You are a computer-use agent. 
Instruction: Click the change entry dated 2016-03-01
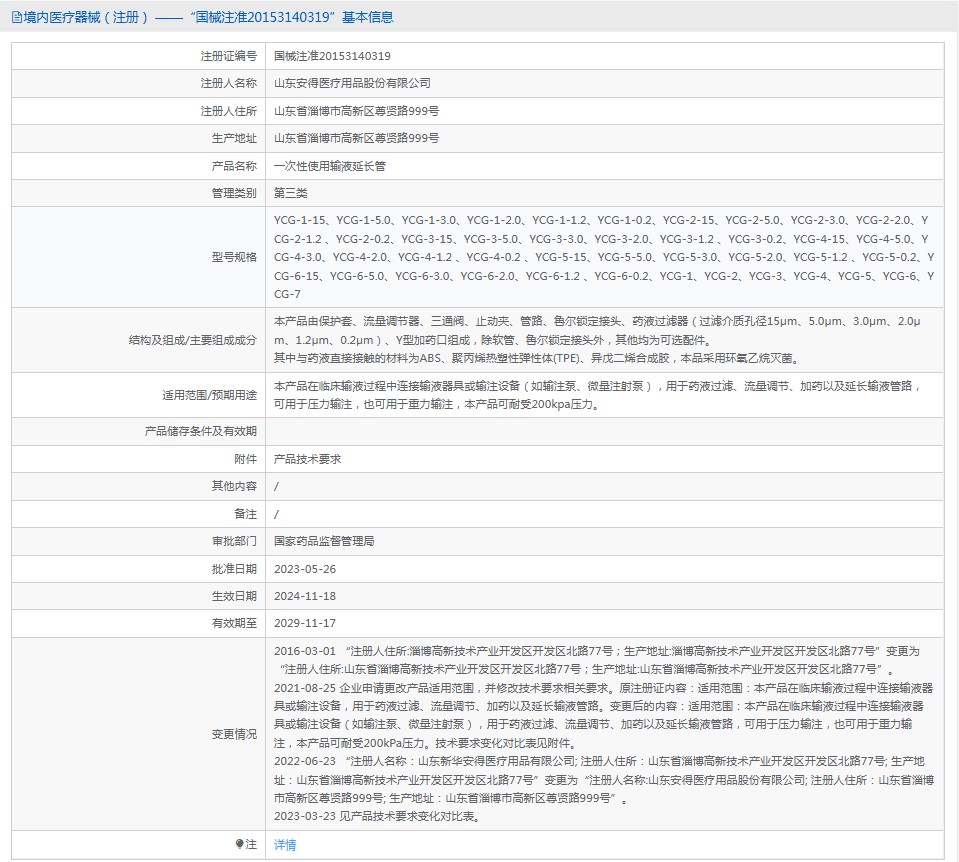[x=597, y=660]
